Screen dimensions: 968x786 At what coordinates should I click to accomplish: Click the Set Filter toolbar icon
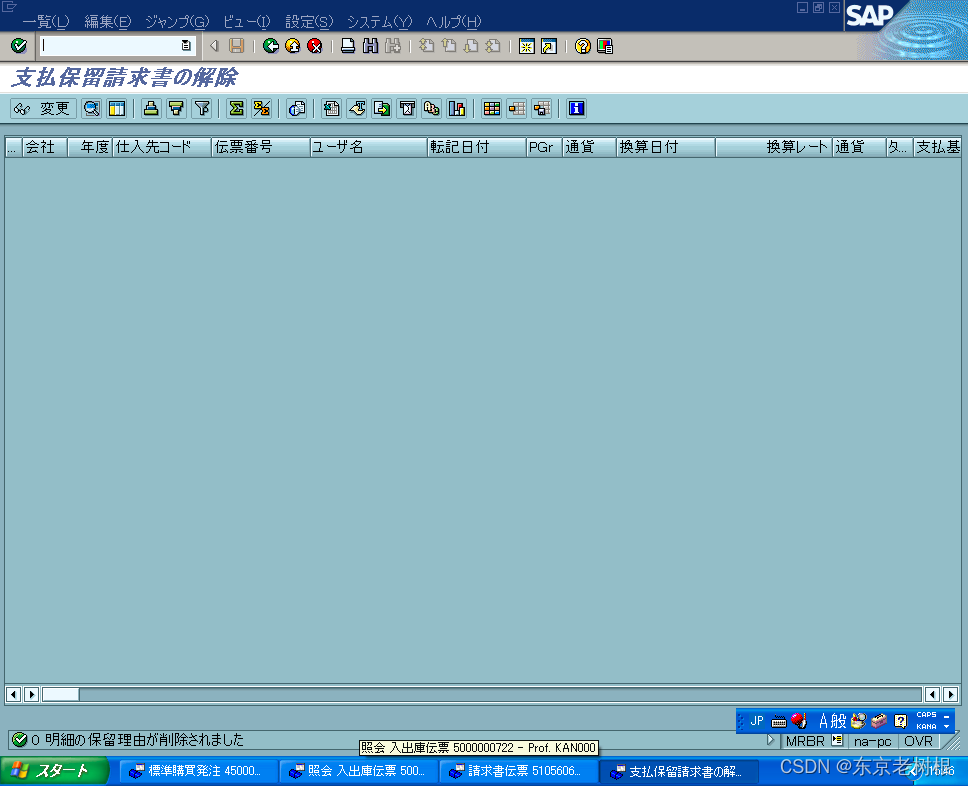(x=199, y=108)
